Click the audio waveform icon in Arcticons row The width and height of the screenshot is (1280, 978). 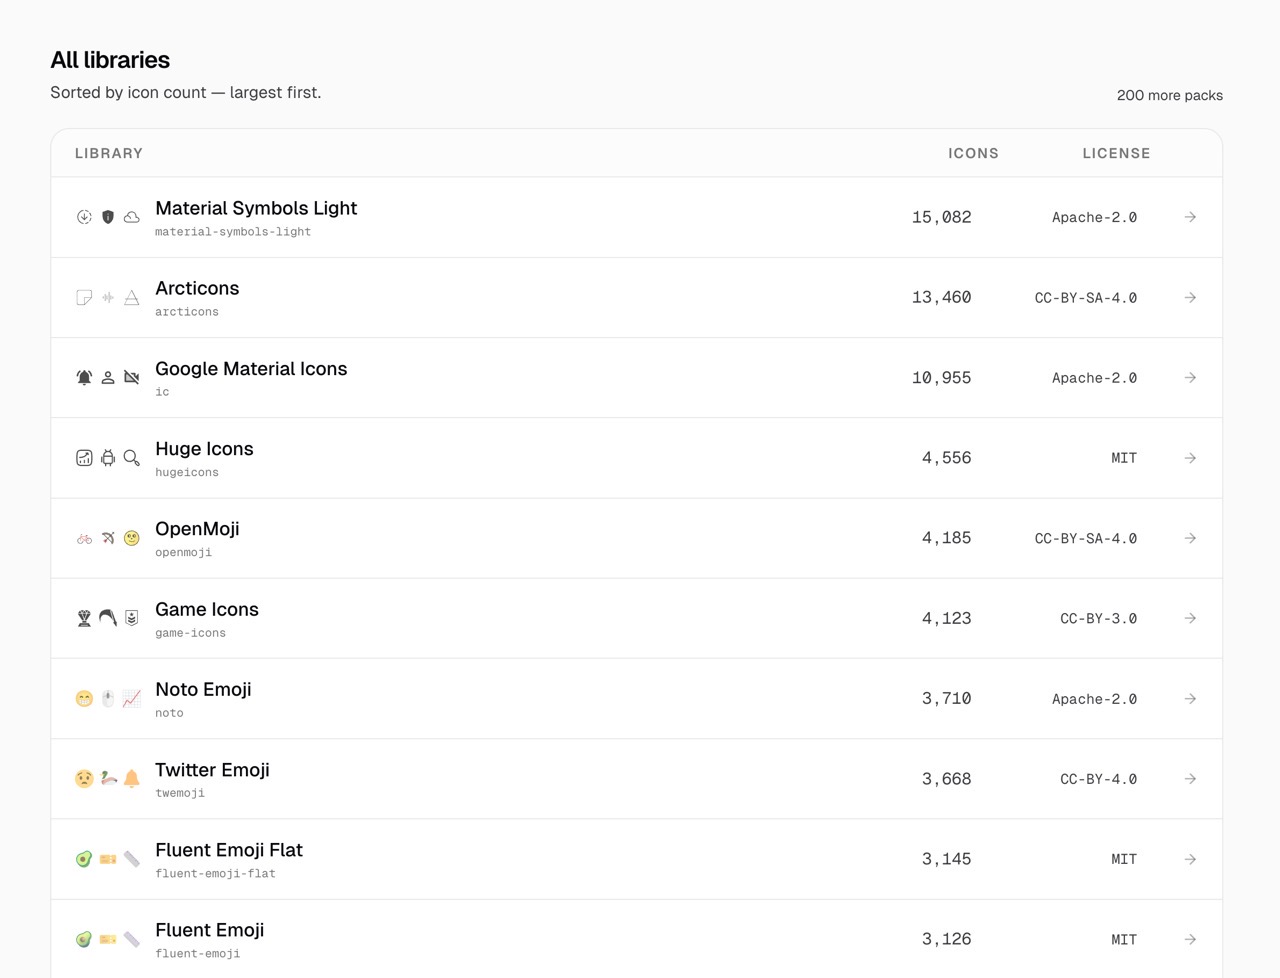(x=108, y=298)
